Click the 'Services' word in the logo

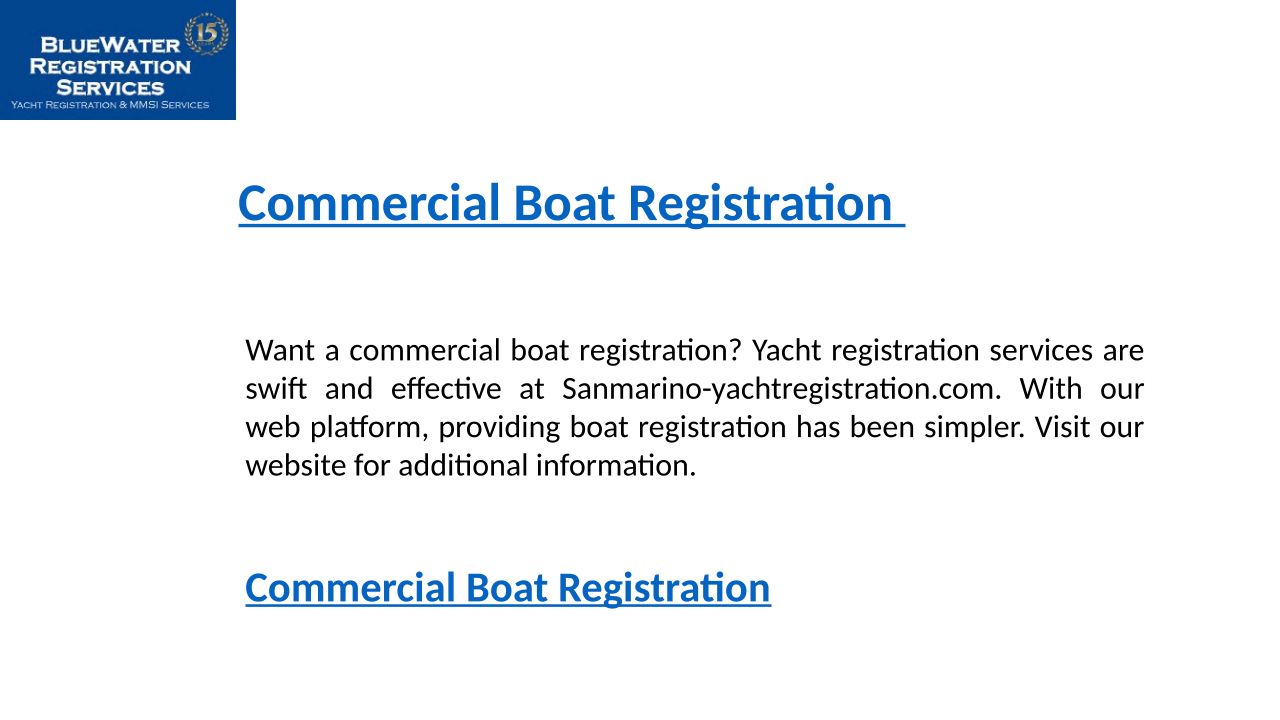tap(110, 87)
